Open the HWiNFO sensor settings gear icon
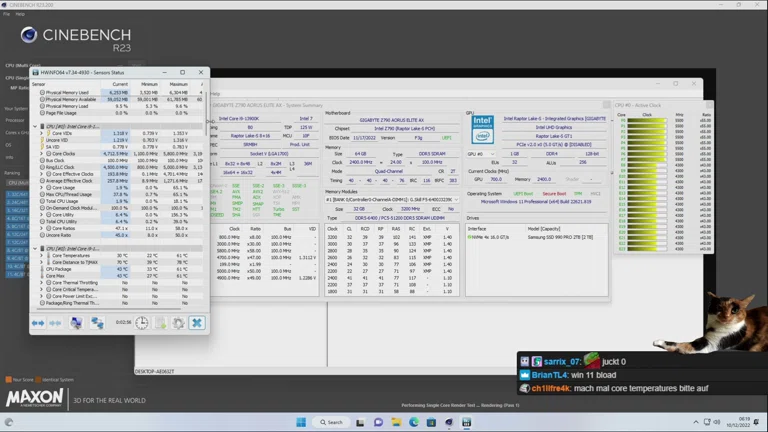 [178, 323]
